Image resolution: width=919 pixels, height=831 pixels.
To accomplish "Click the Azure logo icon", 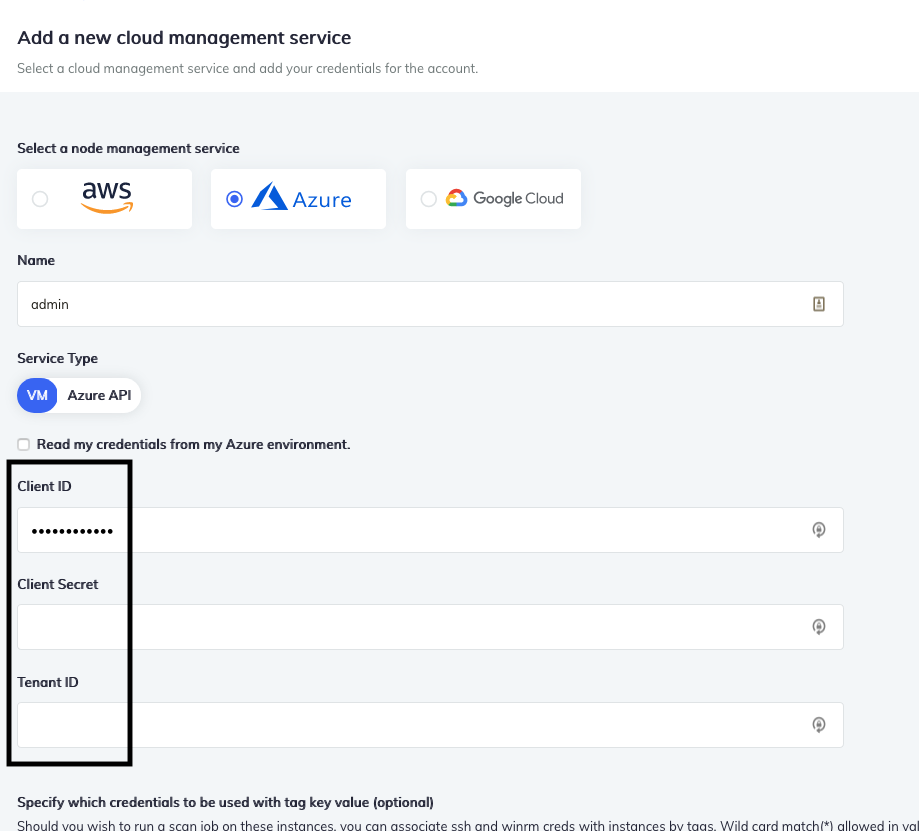I will tap(269, 197).
